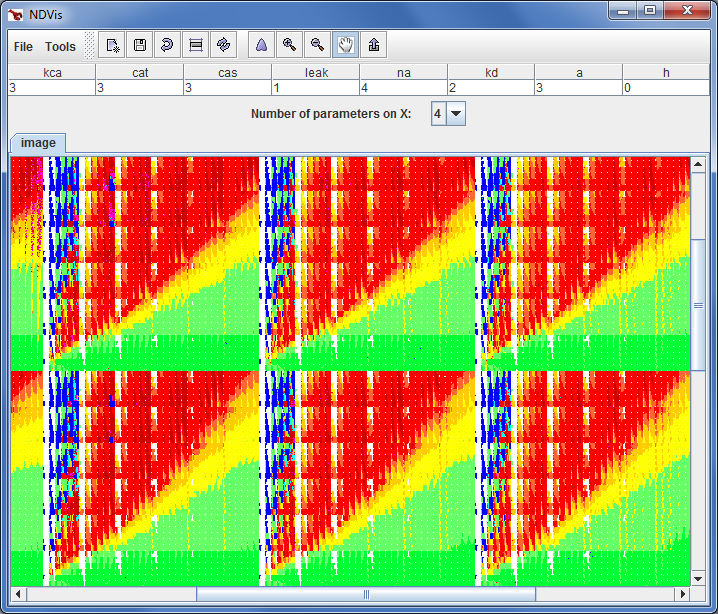Click the cat column header
The height and width of the screenshot is (614, 718).
(140, 72)
